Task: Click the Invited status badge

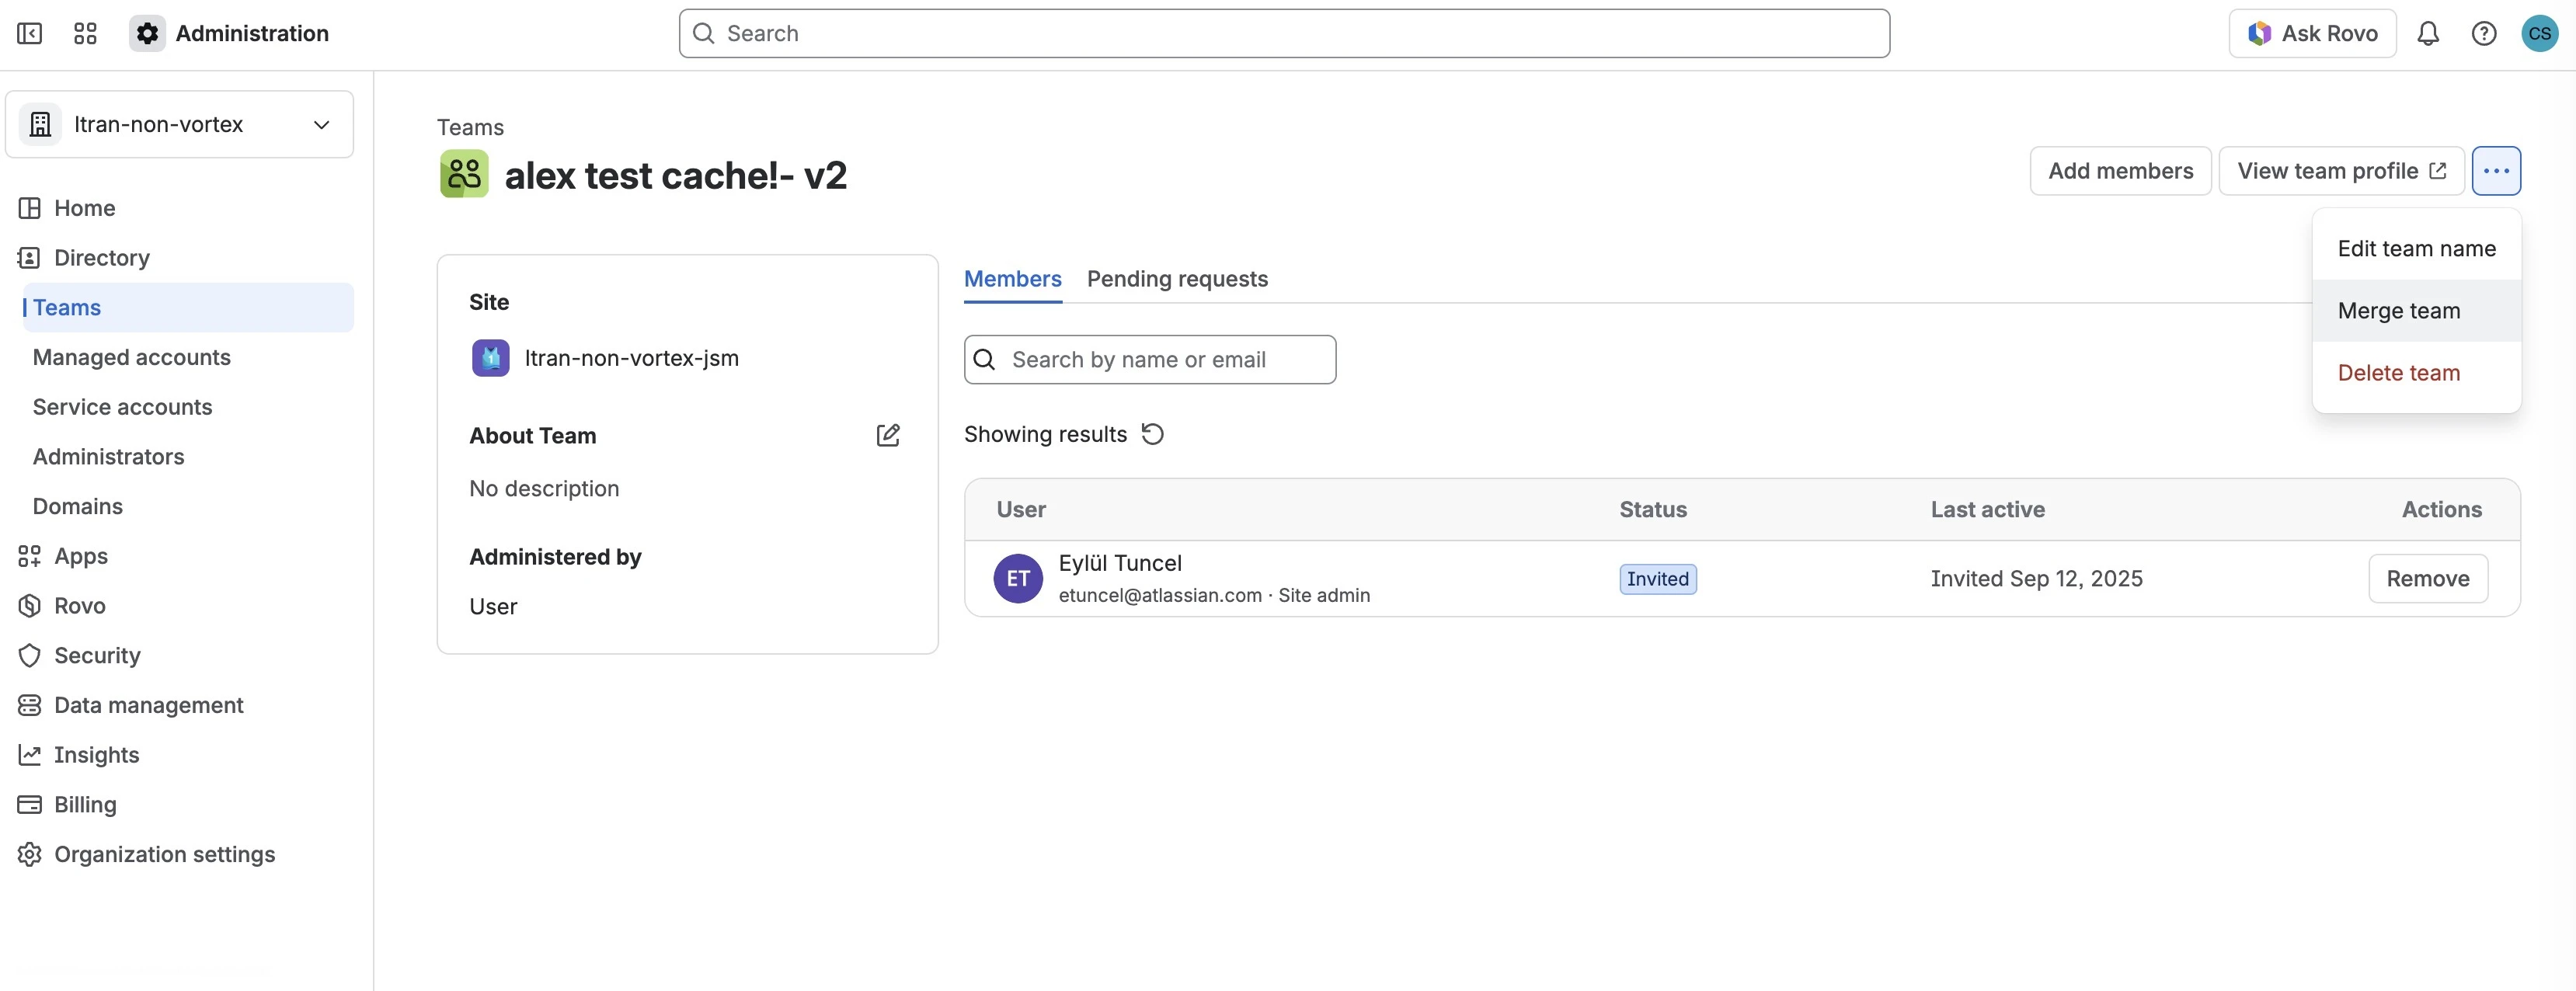Action: click(x=1657, y=579)
